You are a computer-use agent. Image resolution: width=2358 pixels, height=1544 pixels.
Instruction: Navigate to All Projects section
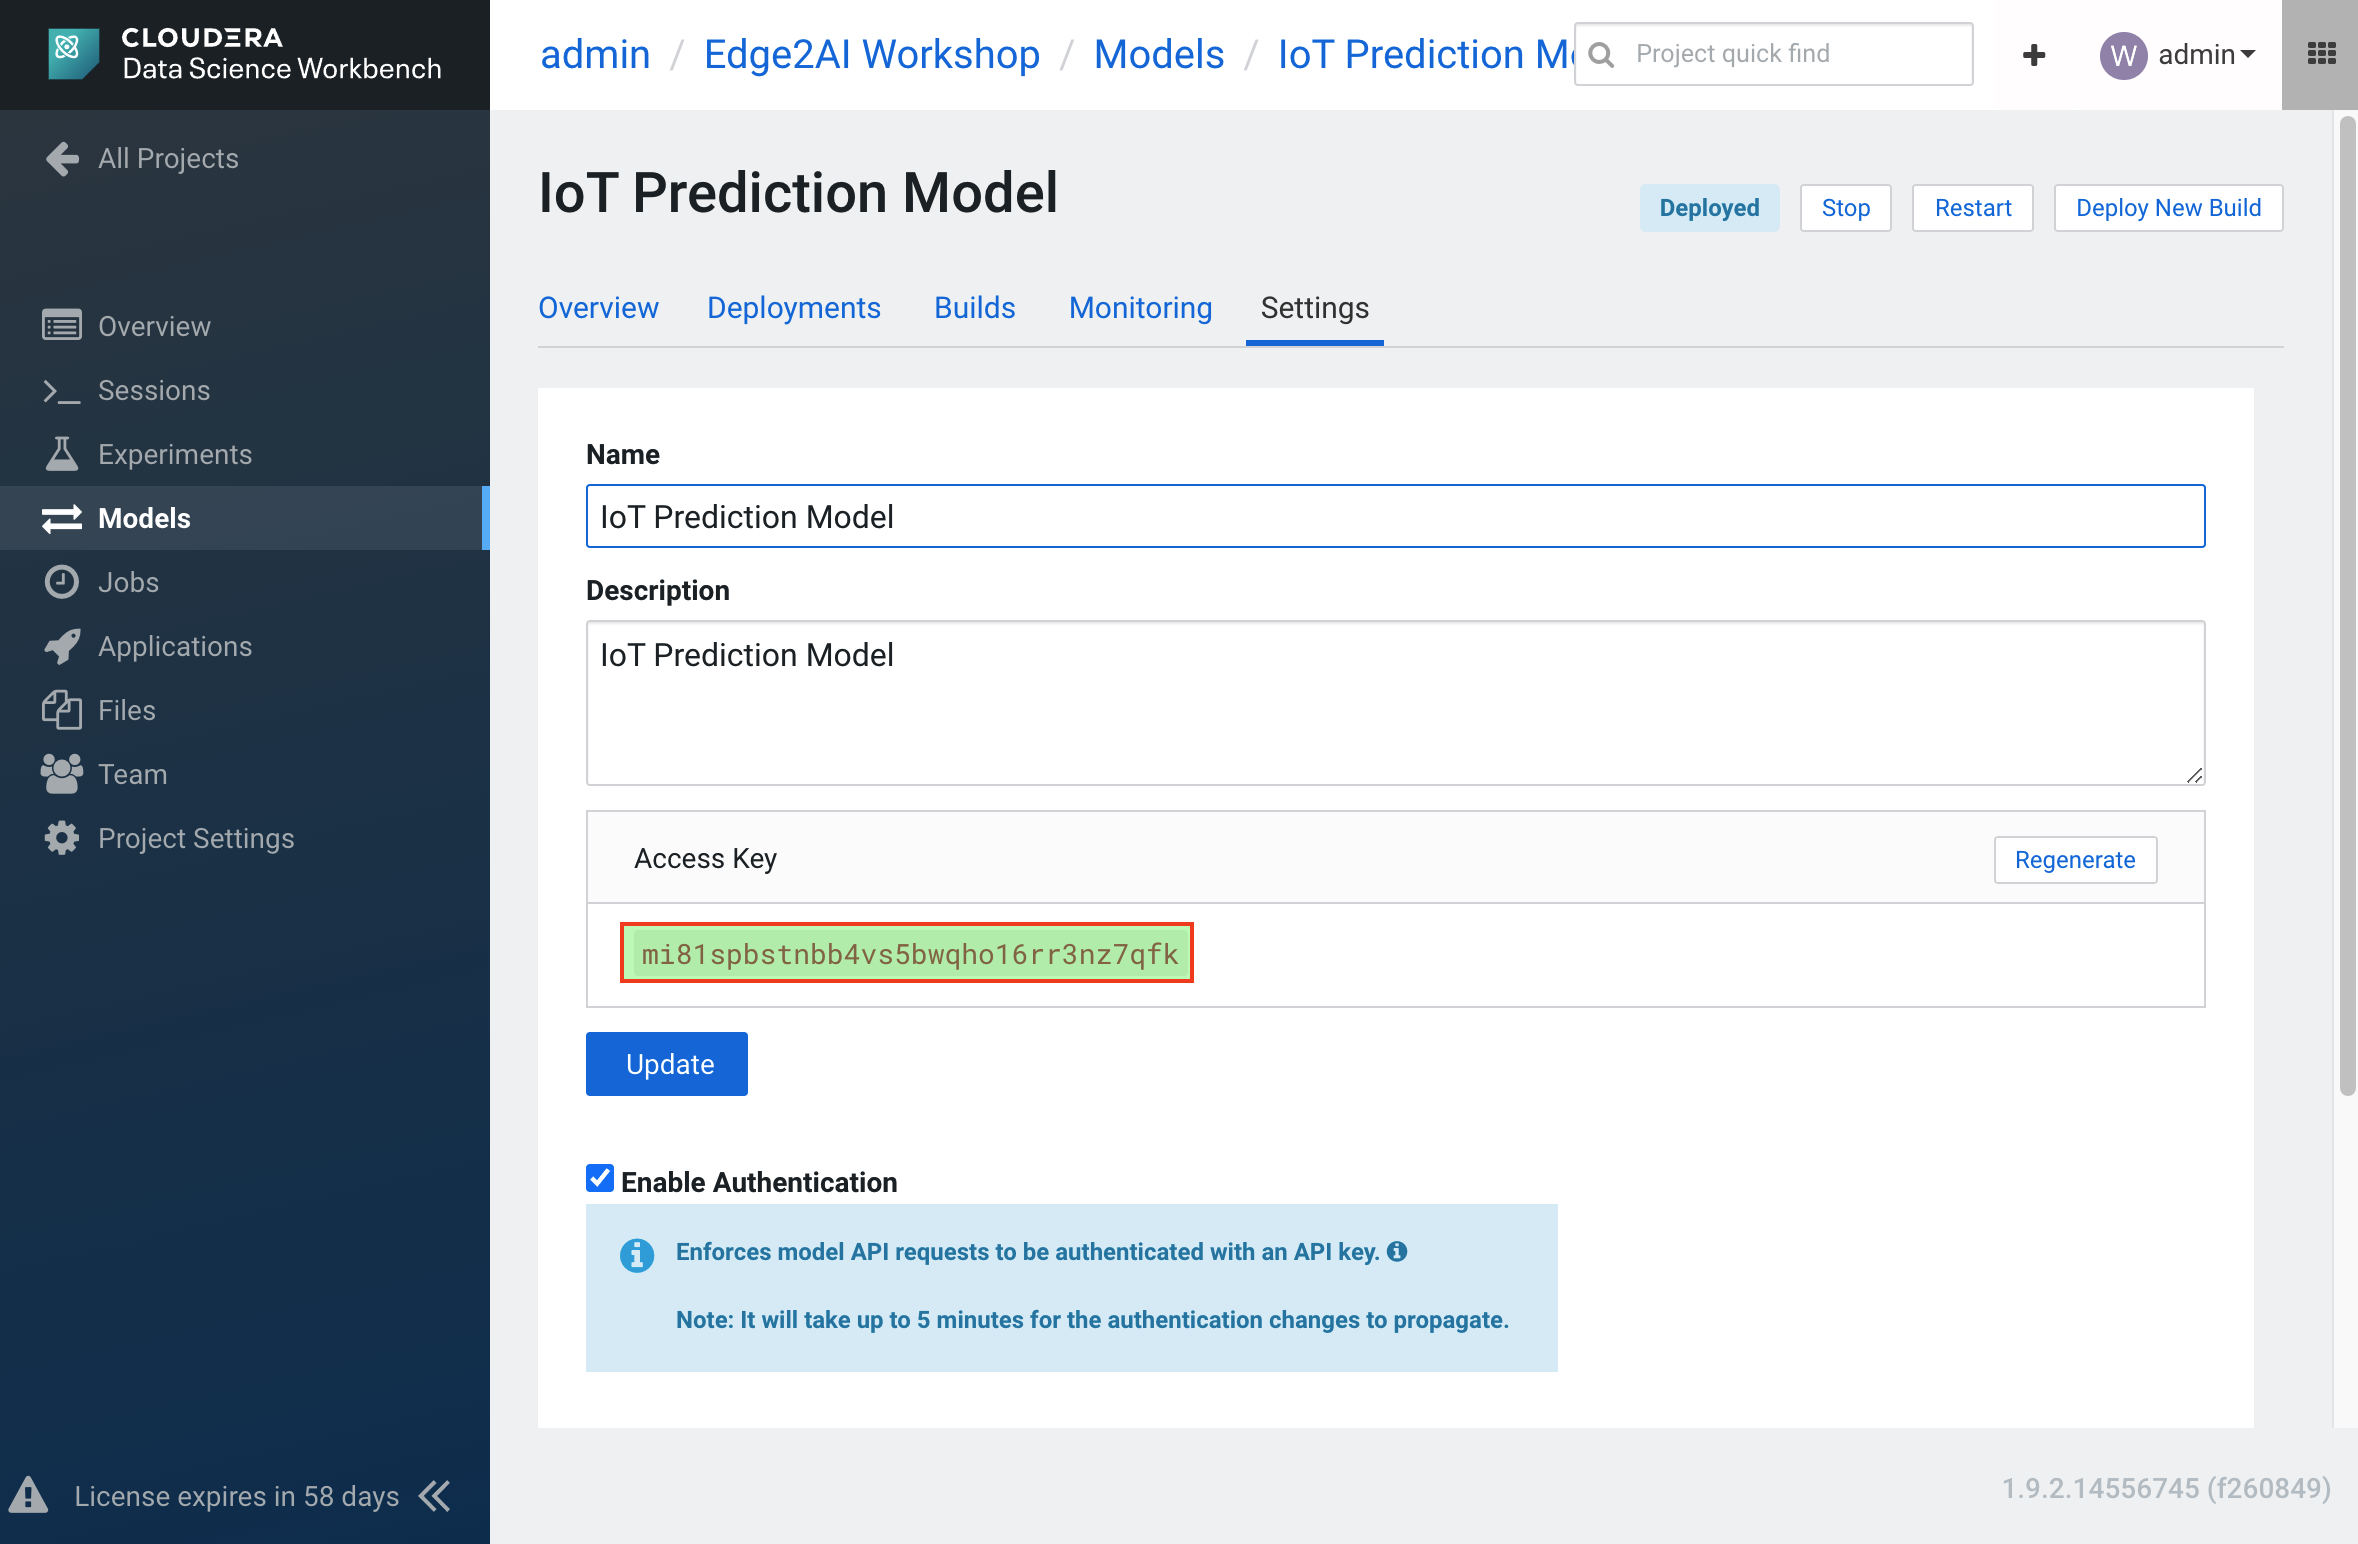pyautogui.click(x=169, y=159)
